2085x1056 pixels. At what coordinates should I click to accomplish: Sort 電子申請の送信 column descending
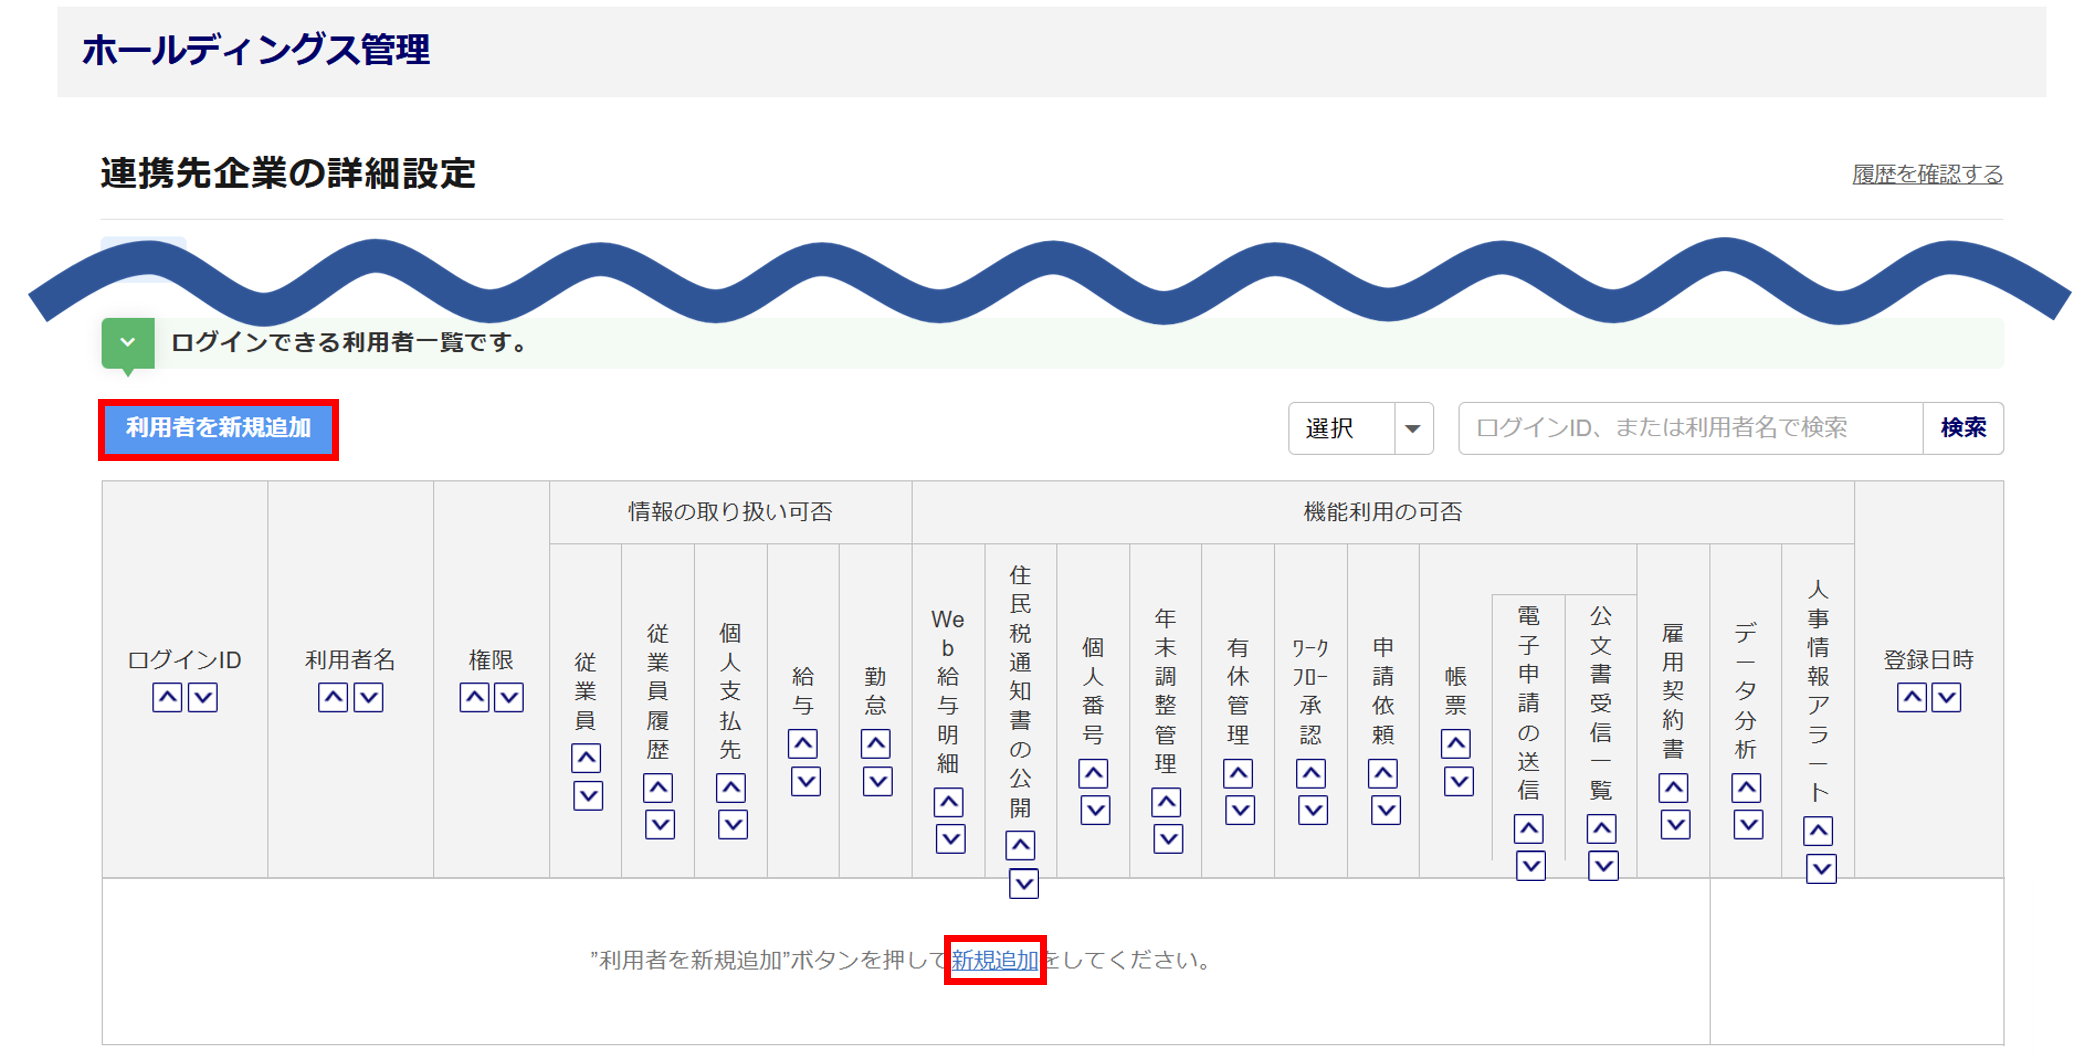tap(1531, 866)
